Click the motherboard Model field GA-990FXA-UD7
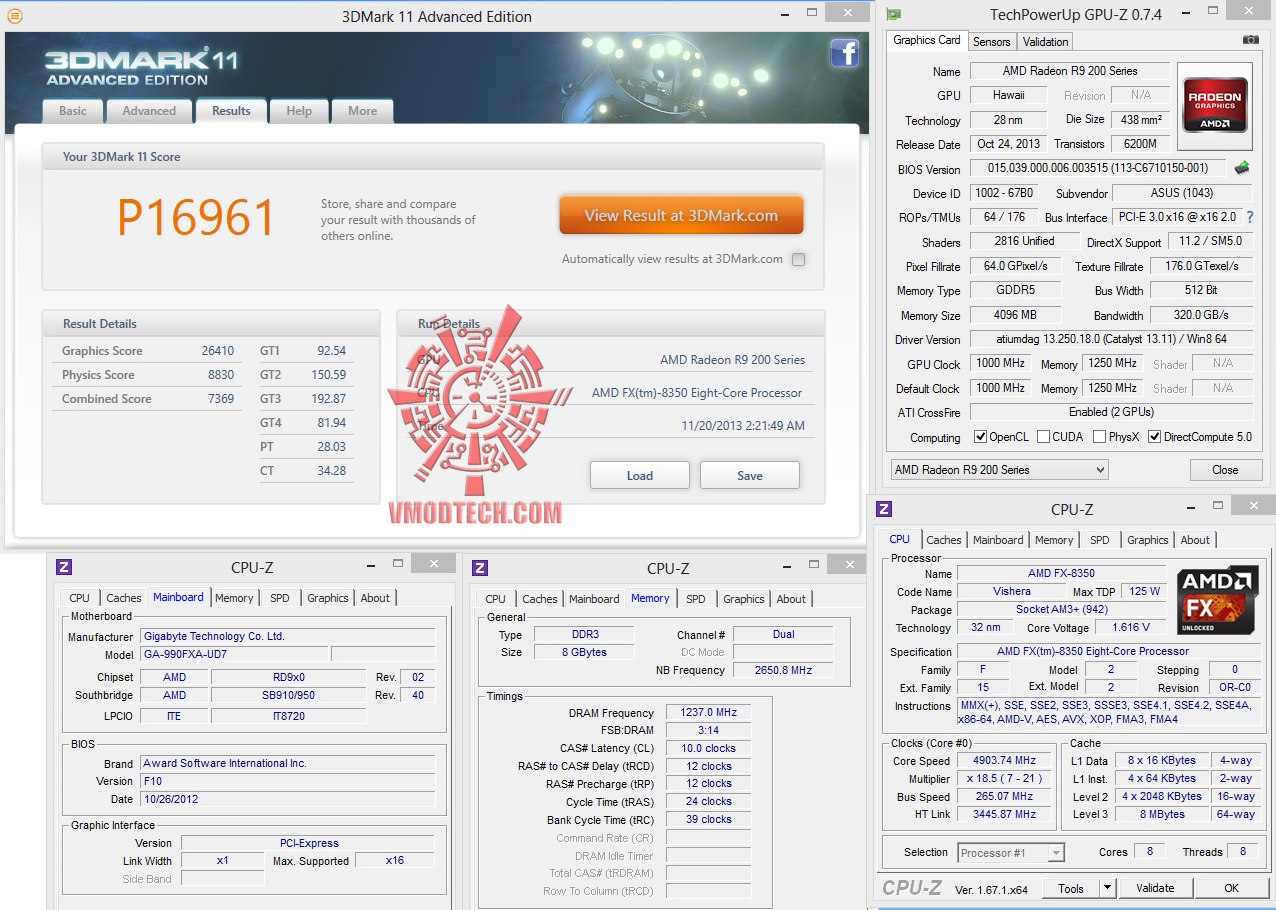 tap(234, 655)
